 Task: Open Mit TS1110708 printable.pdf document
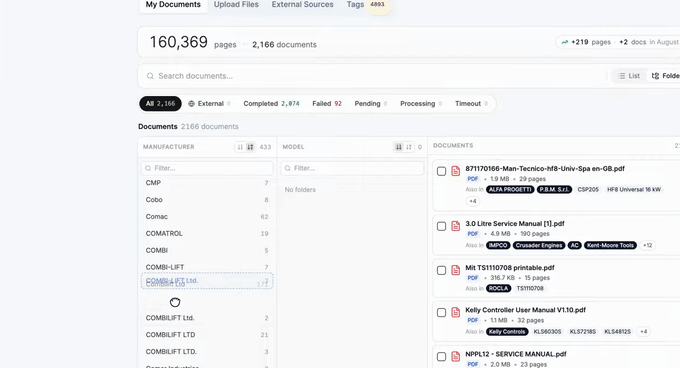[510, 268]
